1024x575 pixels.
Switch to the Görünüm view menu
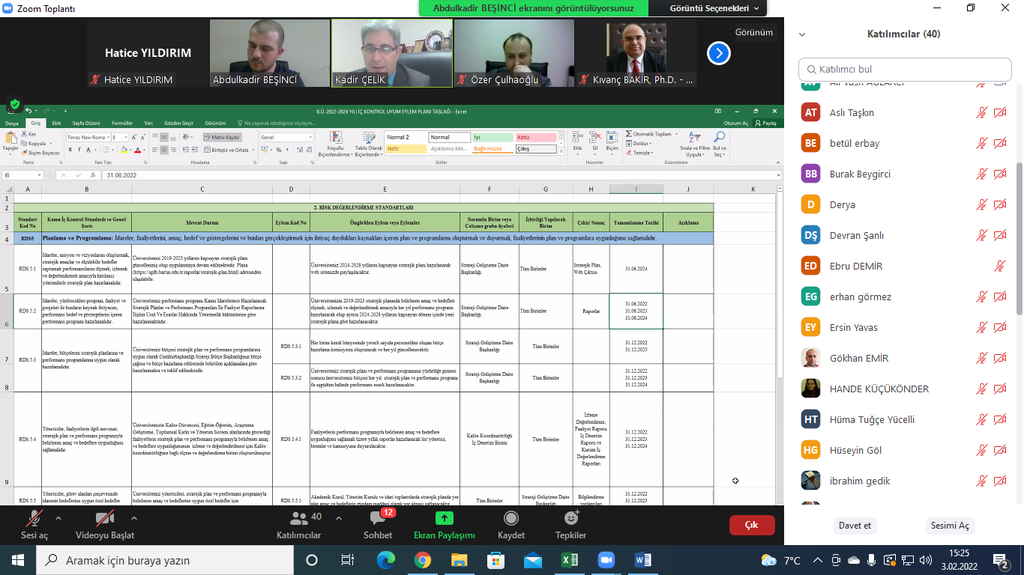753,32
